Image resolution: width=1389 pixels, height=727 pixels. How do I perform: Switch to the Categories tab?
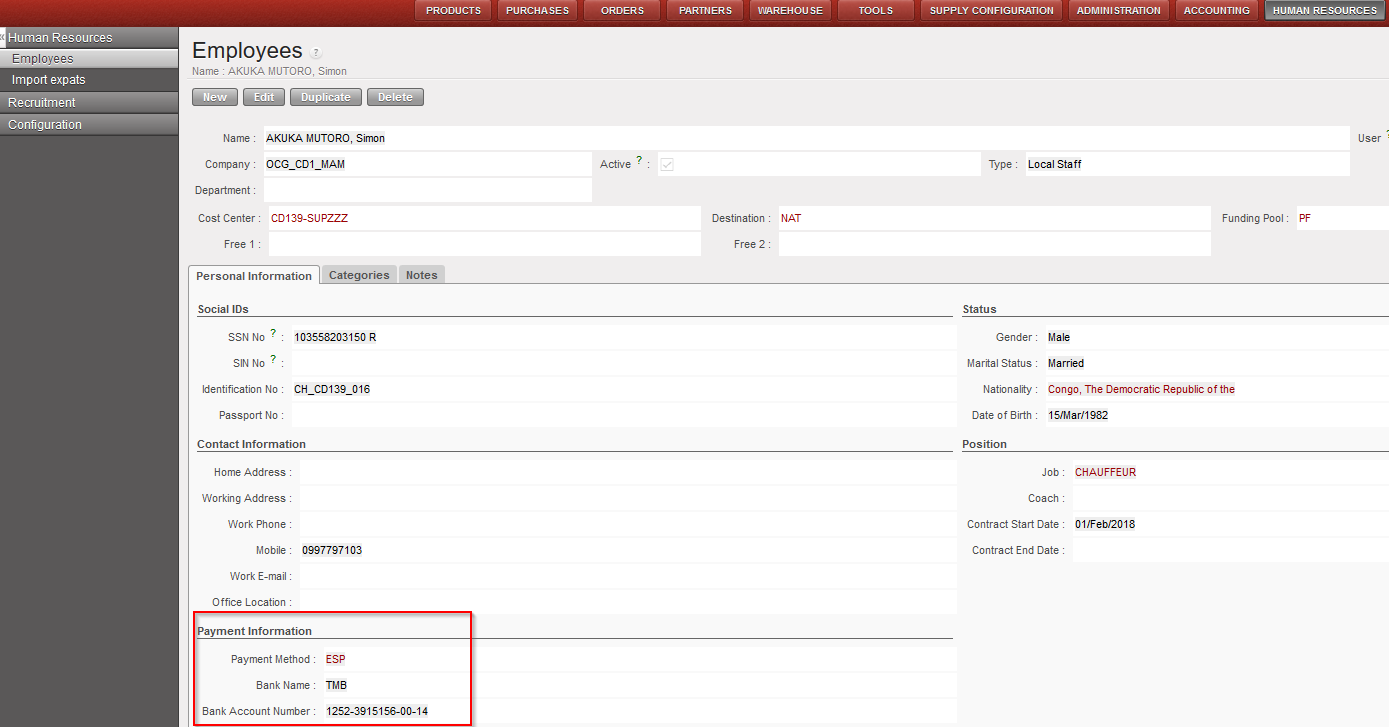pos(359,275)
